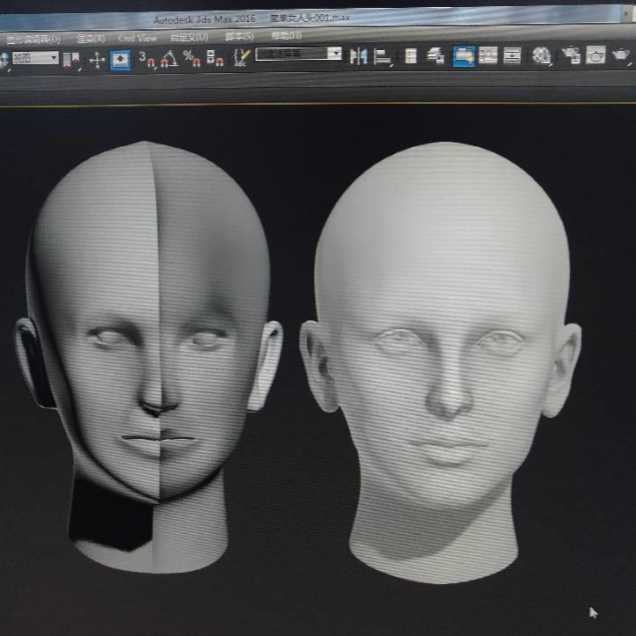Toggle the Percent Snap button
The height and width of the screenshot is (636, 636).
point(192,58)
